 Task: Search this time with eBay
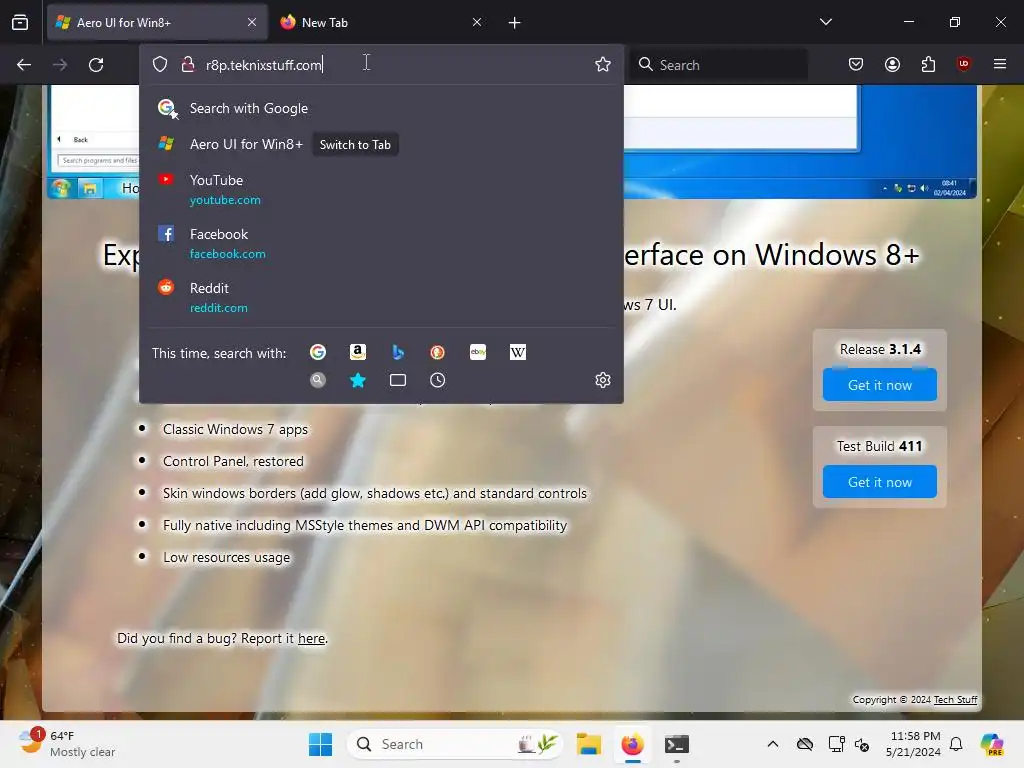tap(478, 353)
